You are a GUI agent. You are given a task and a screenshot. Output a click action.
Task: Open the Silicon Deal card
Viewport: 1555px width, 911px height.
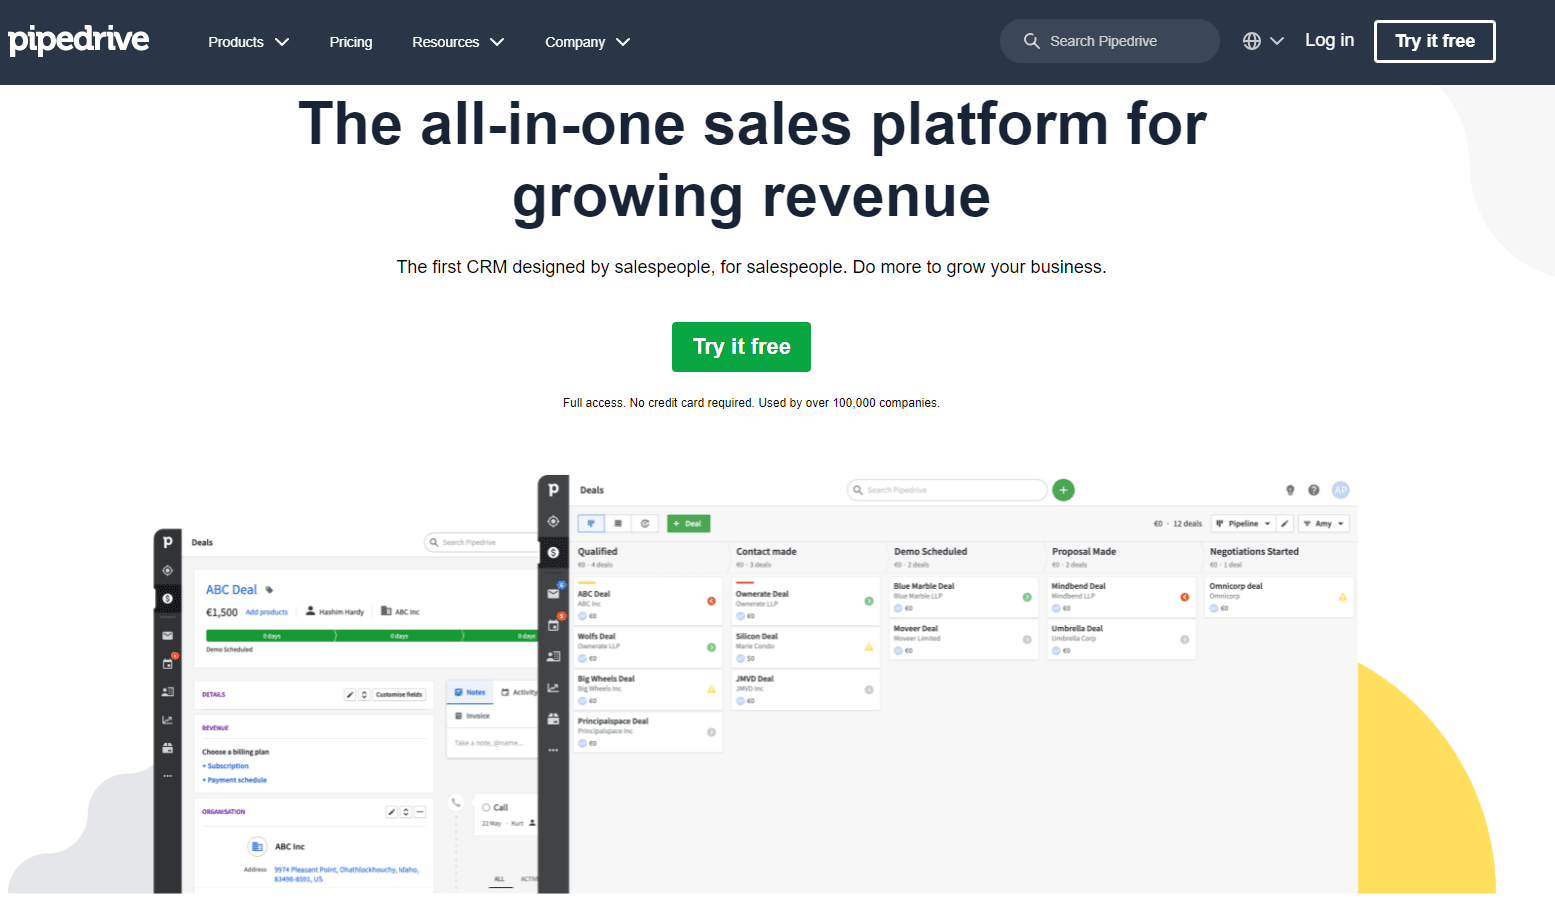coord(805,647)
